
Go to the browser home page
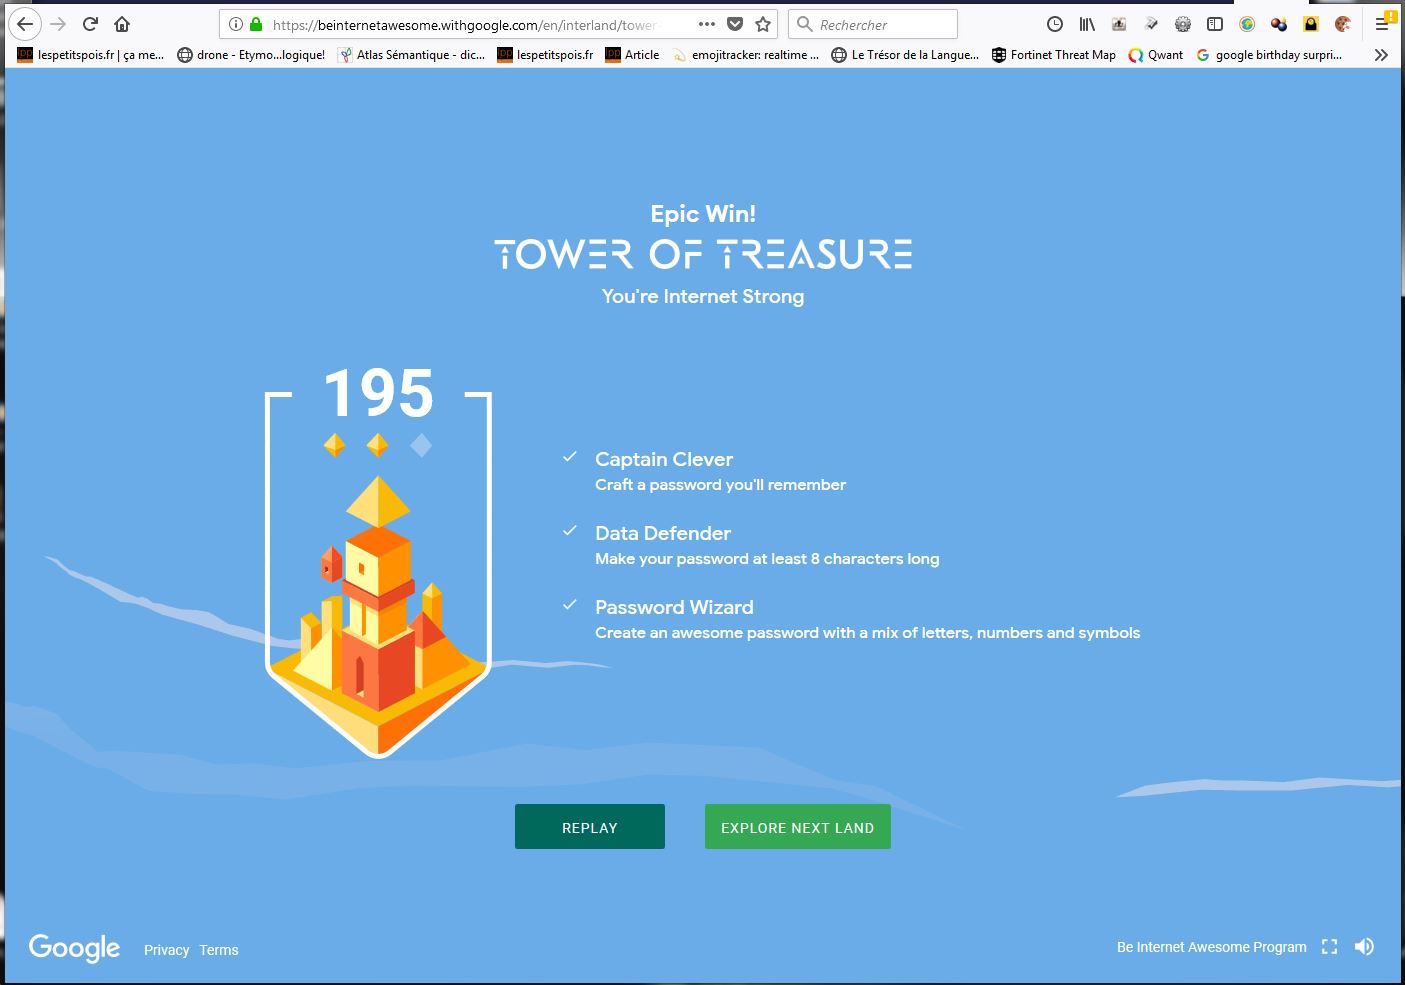click(x=122, y=24)
